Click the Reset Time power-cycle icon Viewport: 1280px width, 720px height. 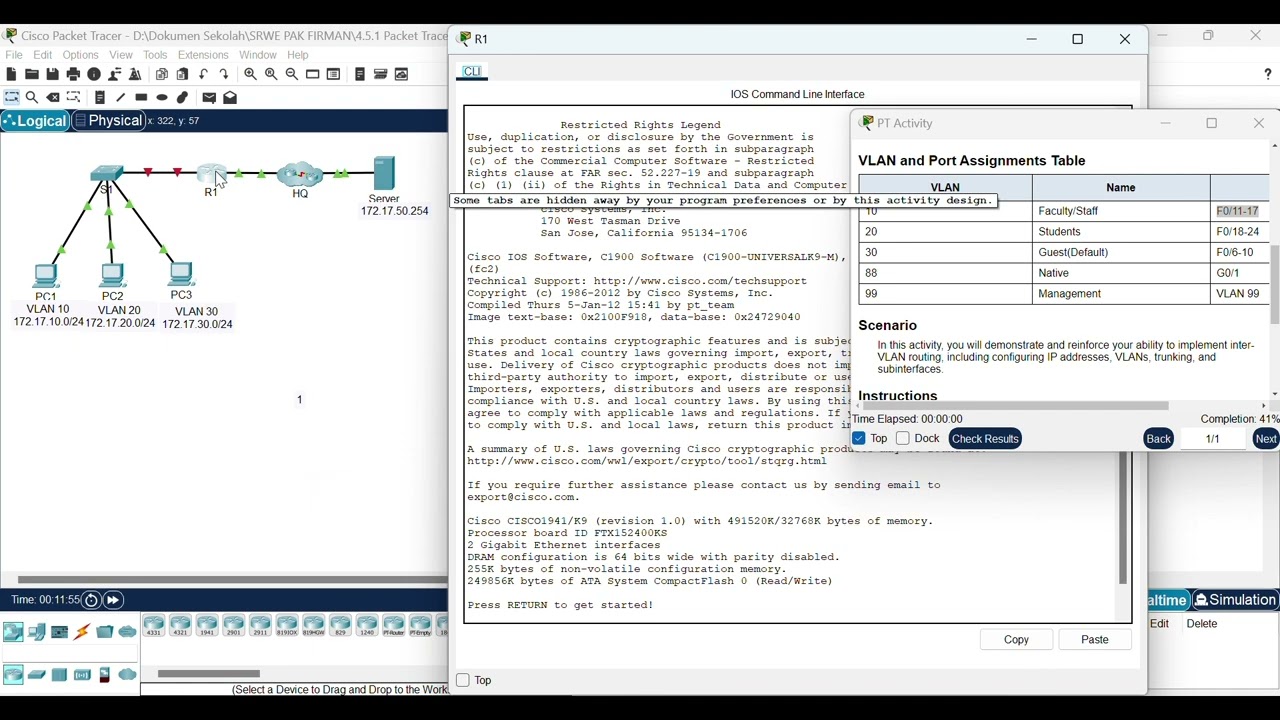tap(91, 600)
